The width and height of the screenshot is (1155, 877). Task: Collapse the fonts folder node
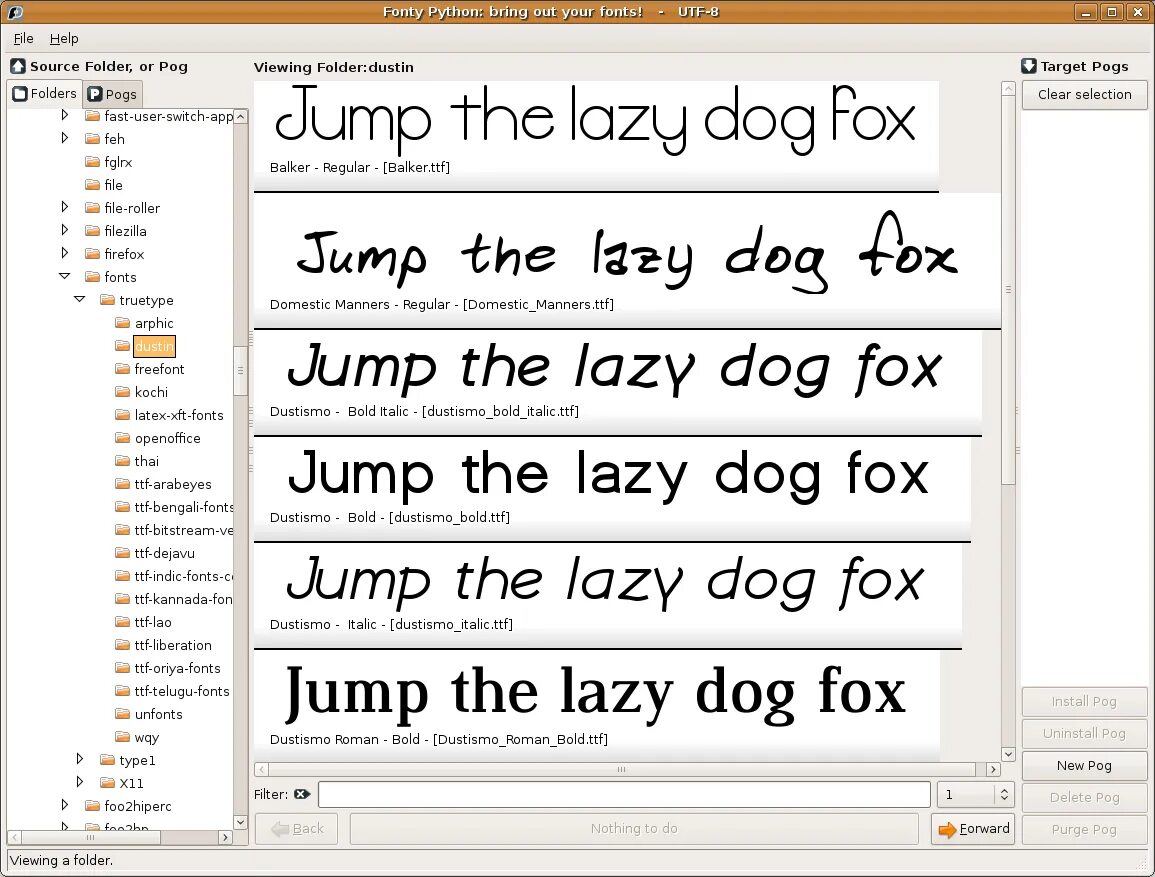[x=65, y=276]
